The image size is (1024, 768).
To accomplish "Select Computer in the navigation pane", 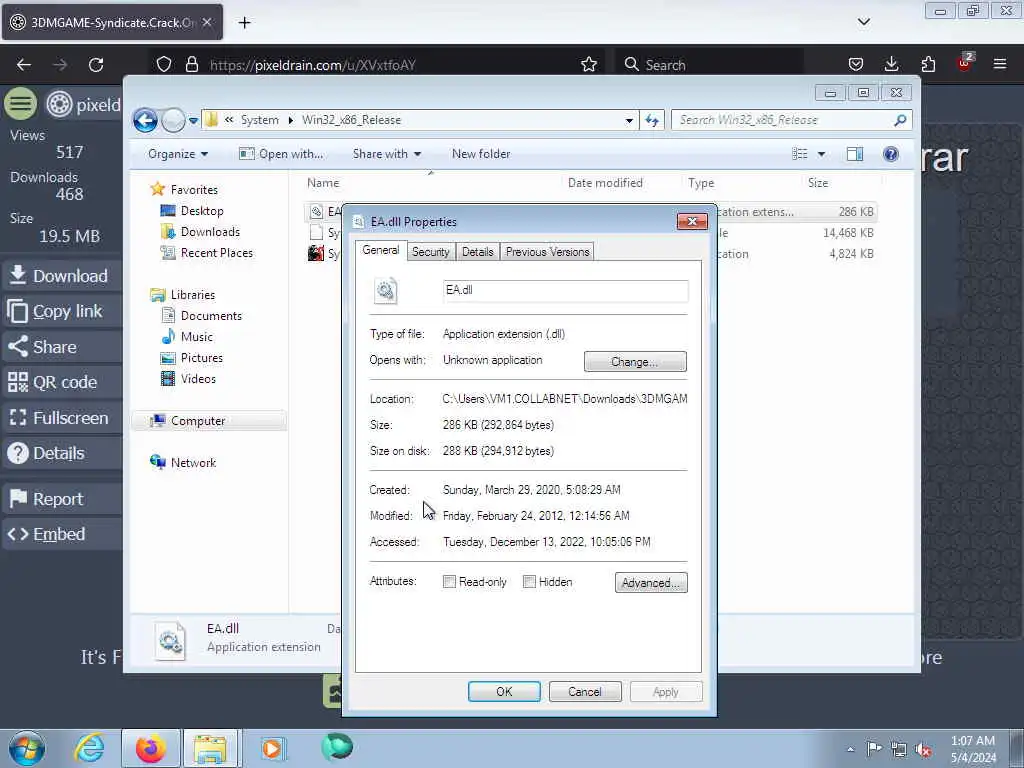I will pyautogui.click(x=198, y=421).
